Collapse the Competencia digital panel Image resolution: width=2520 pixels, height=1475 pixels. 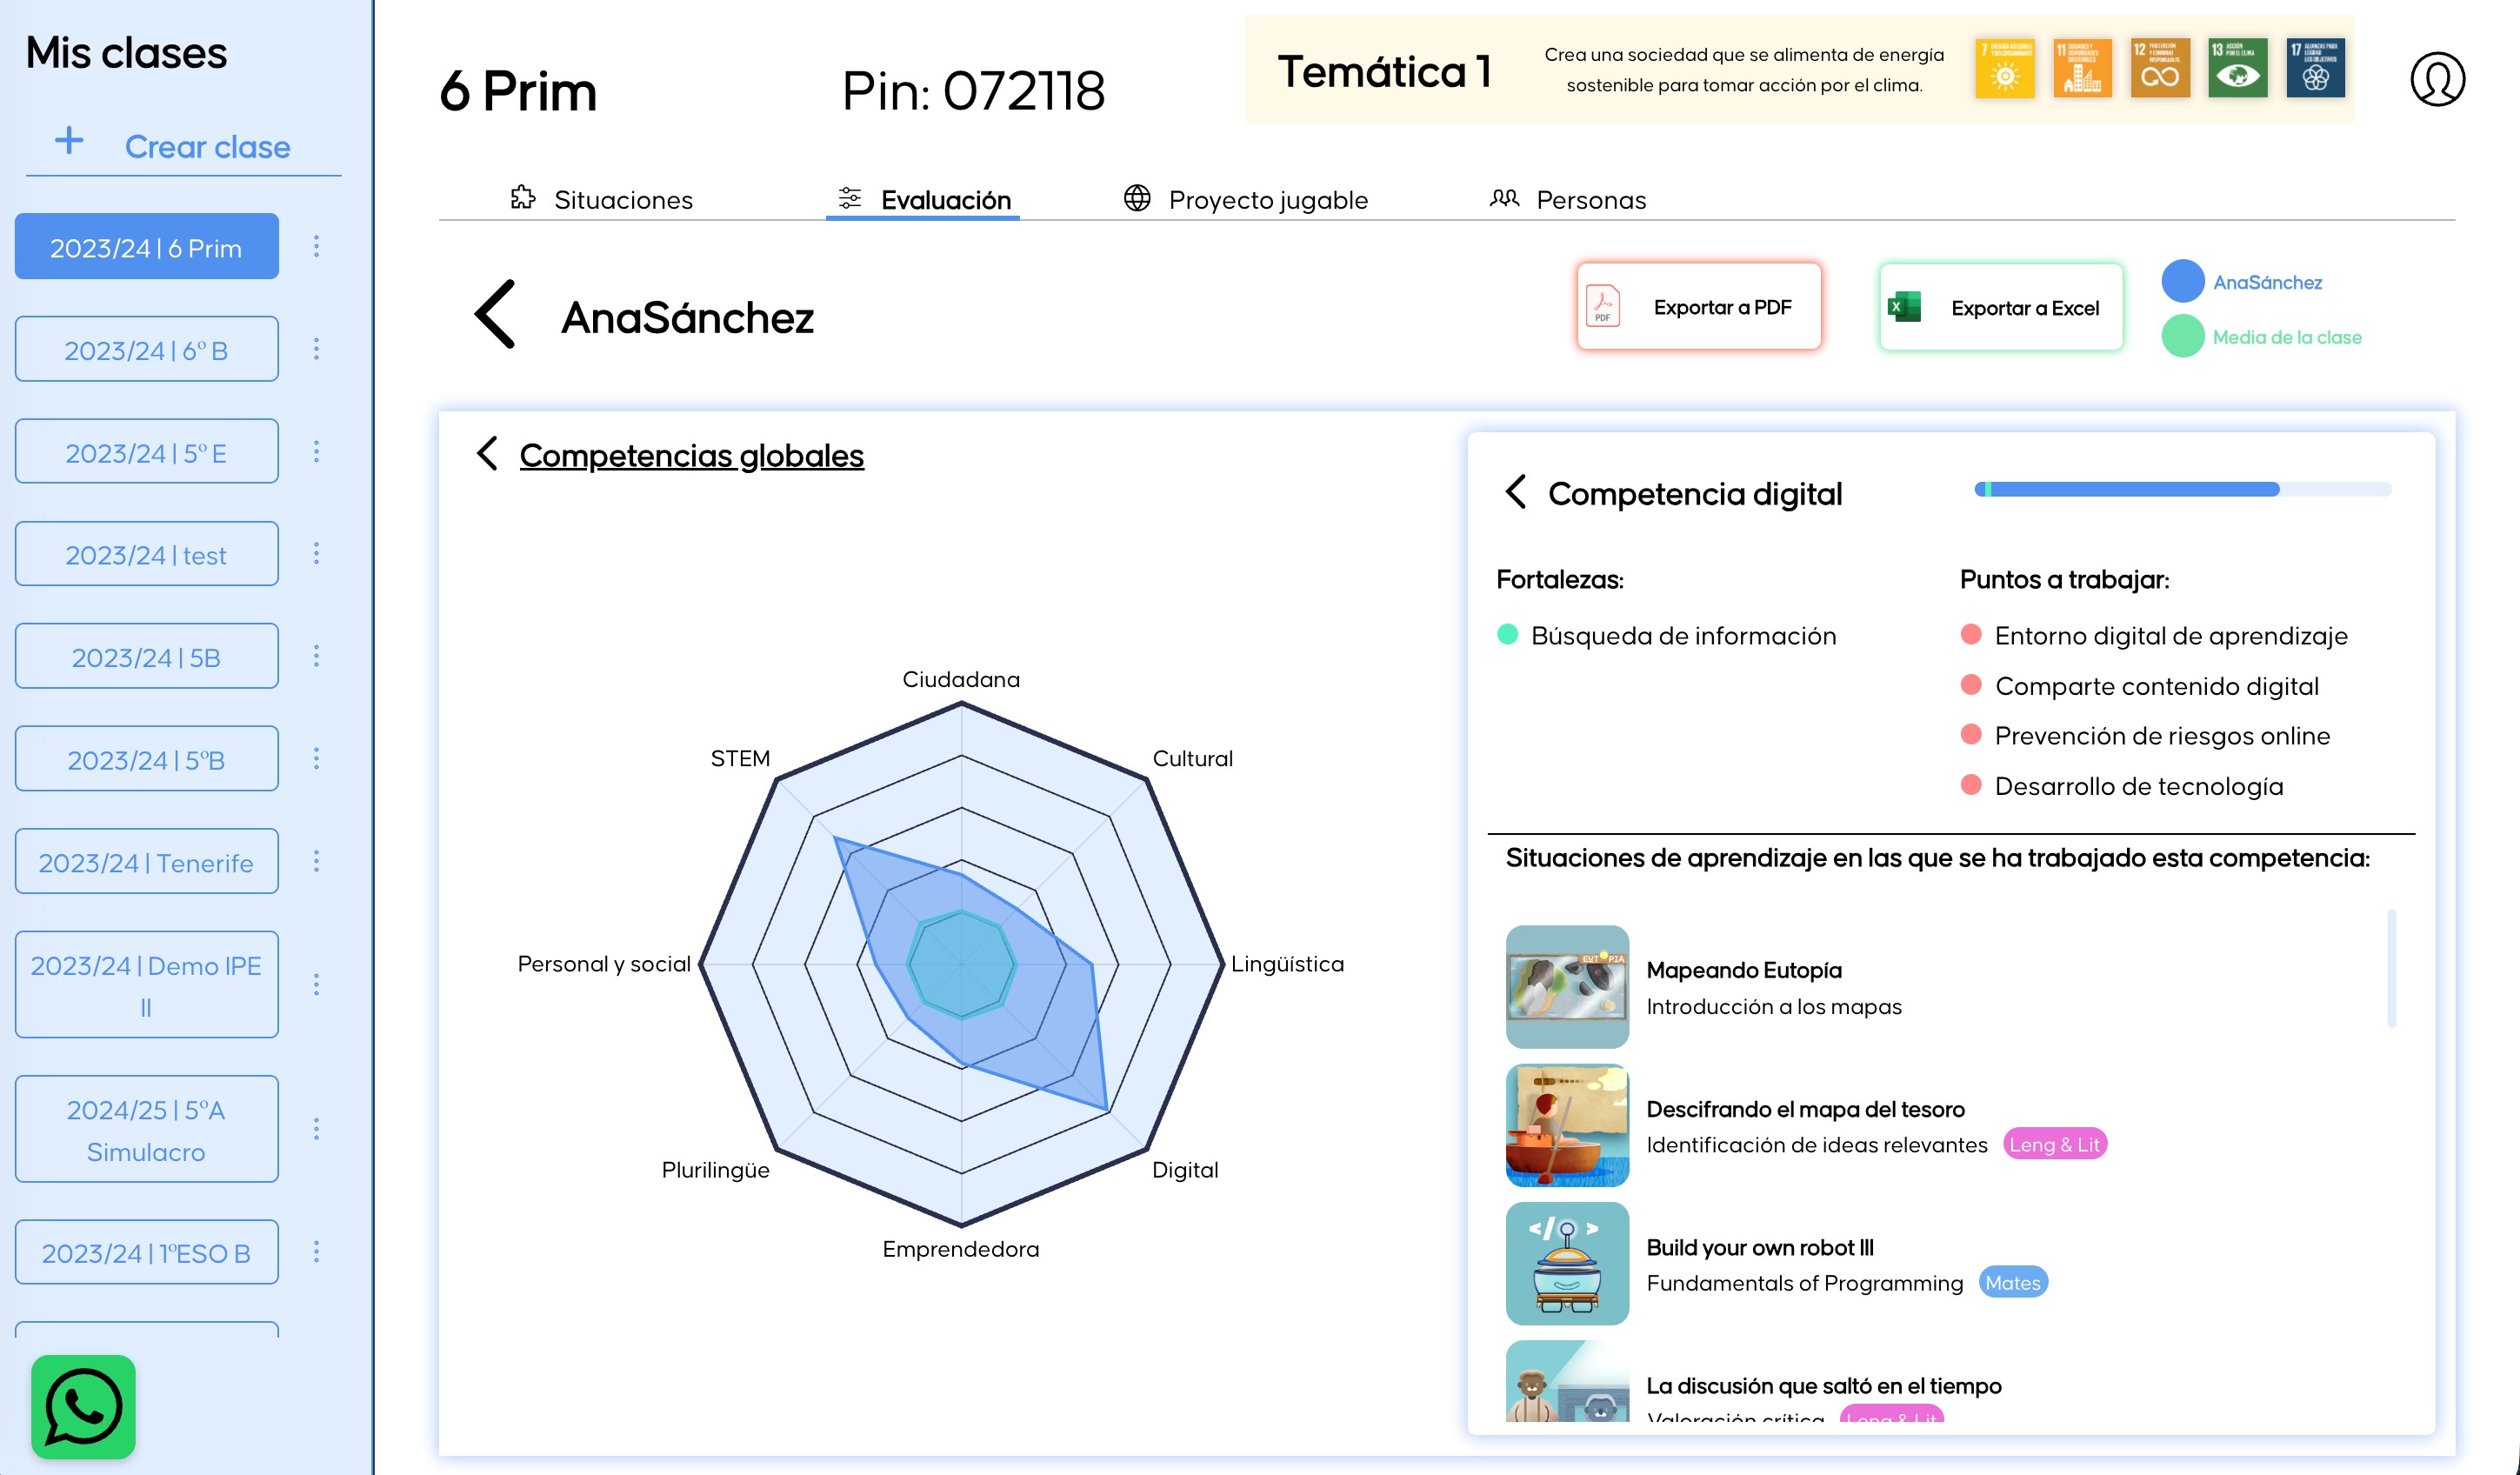[x=1516, y=492]
